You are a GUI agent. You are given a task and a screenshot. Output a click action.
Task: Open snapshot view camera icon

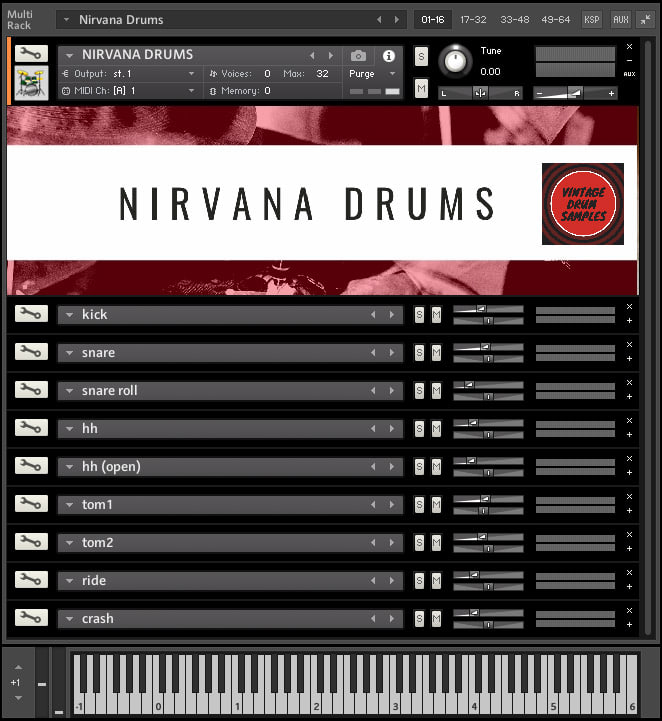[x=359, y=56]
